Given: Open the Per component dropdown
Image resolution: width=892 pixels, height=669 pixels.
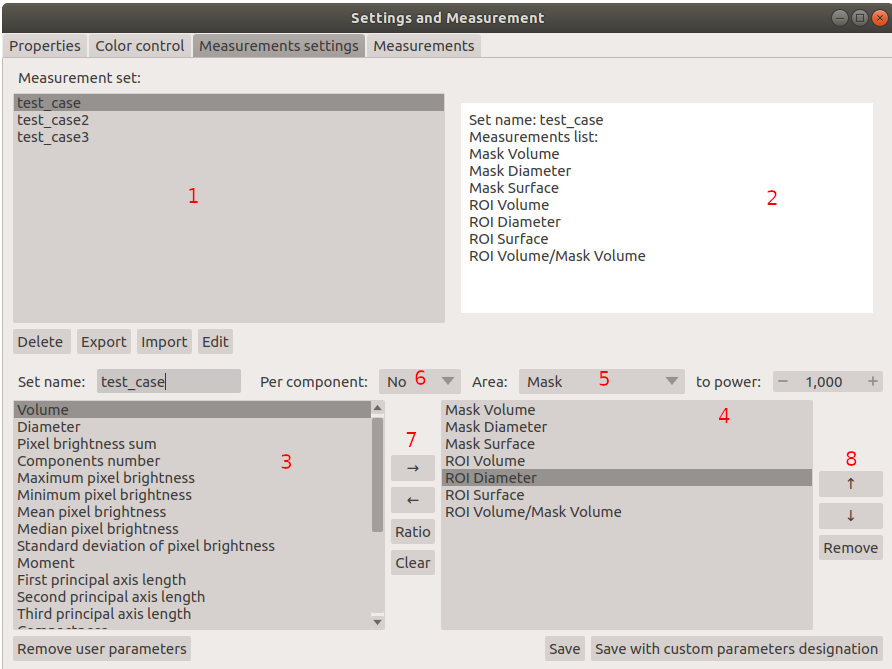Looking at the screenshot, I should pyautogui.click(x=420, y=381).
